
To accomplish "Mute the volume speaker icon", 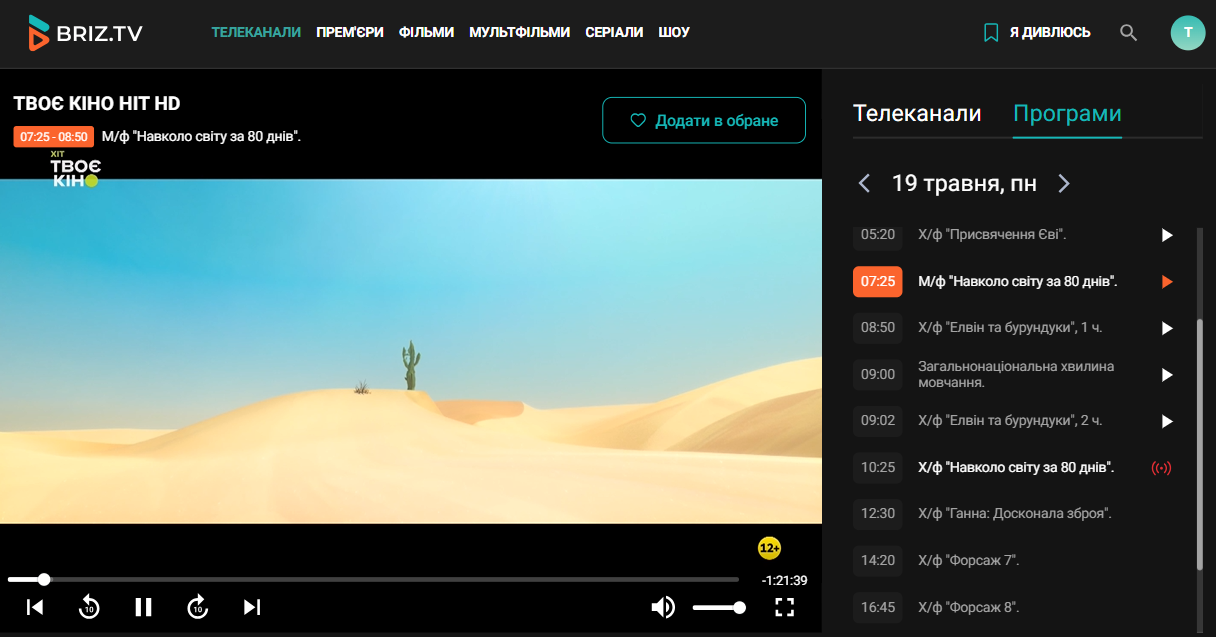I will point(662,607).
